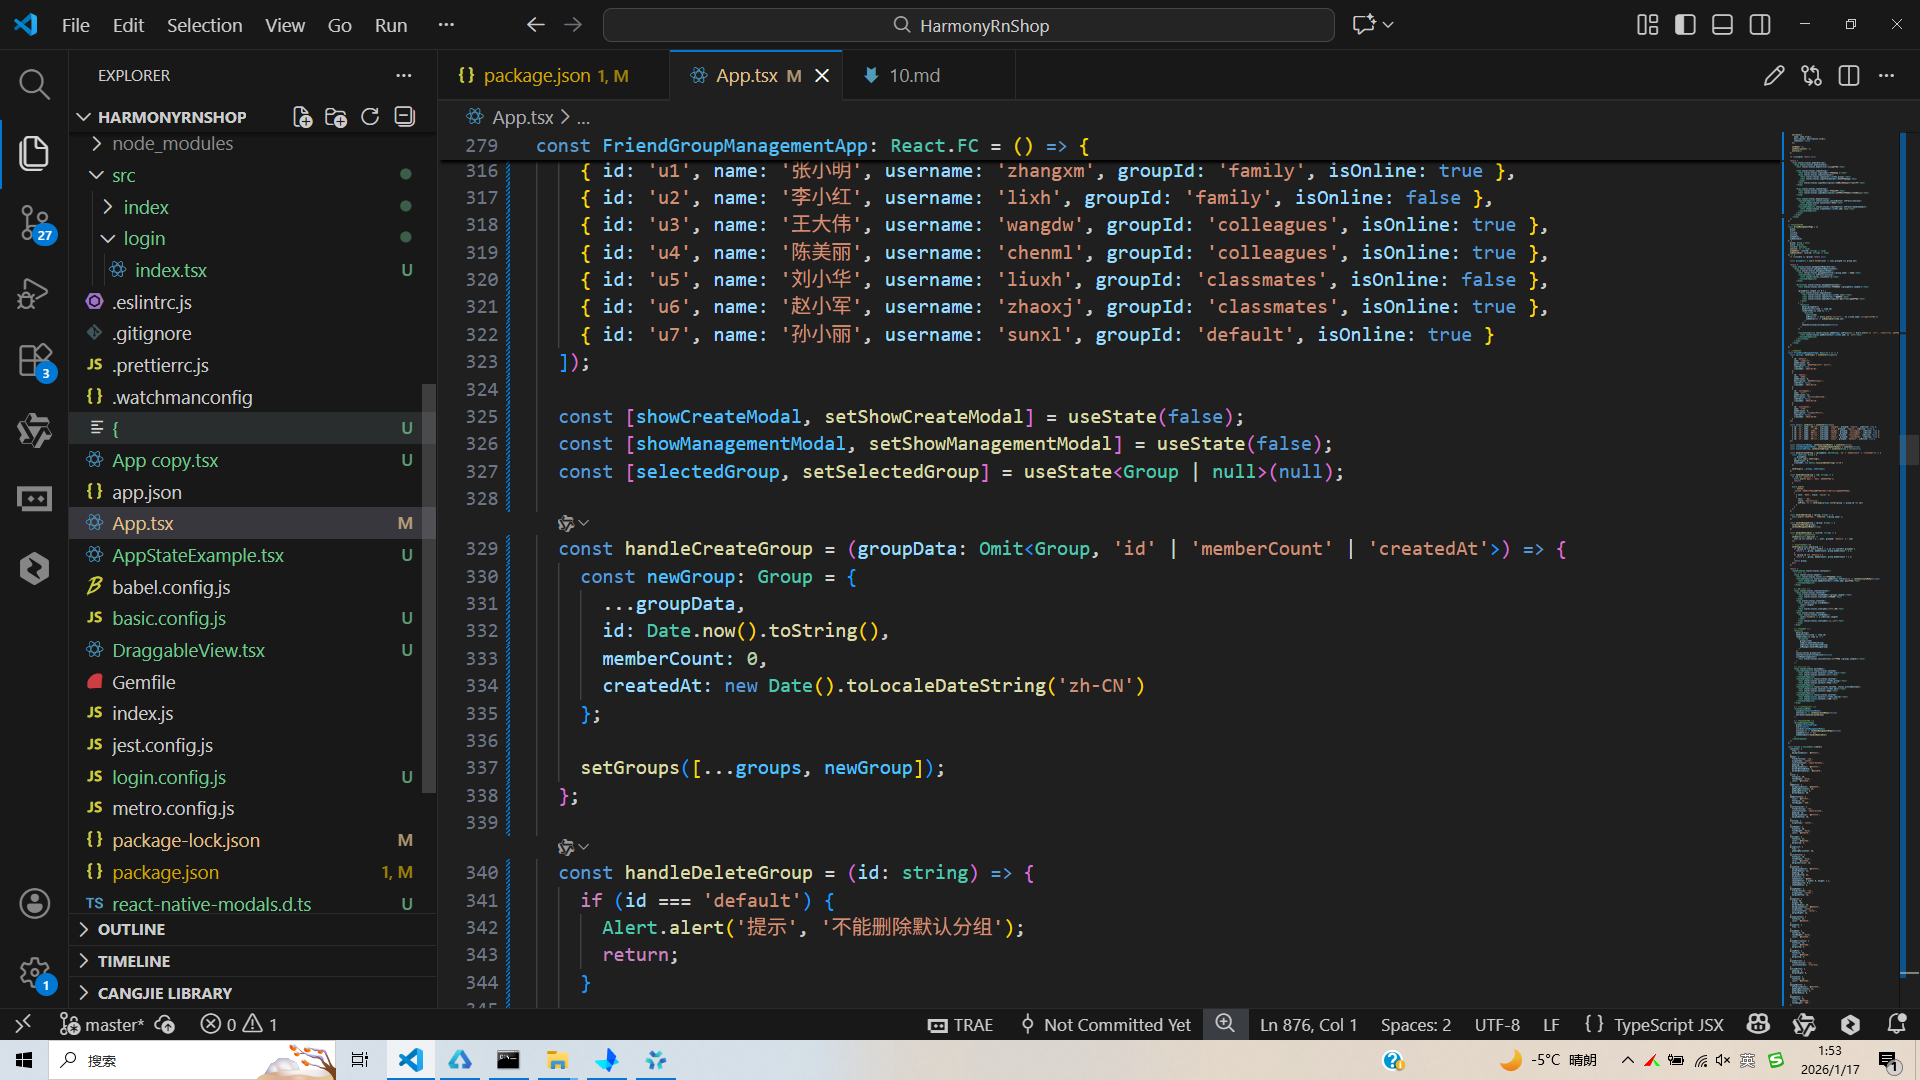Toggle the primary side bar visibility

click(1685, 25)
